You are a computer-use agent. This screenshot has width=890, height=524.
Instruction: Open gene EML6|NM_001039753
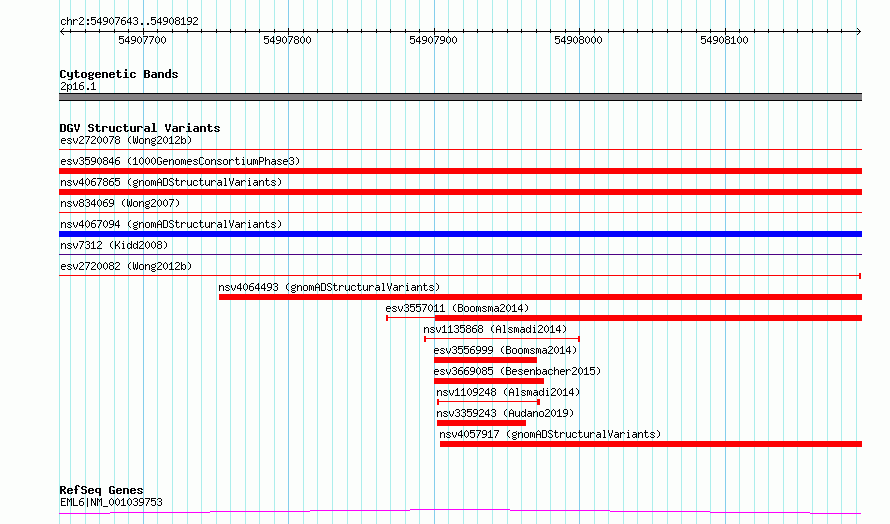coord(111,502)
